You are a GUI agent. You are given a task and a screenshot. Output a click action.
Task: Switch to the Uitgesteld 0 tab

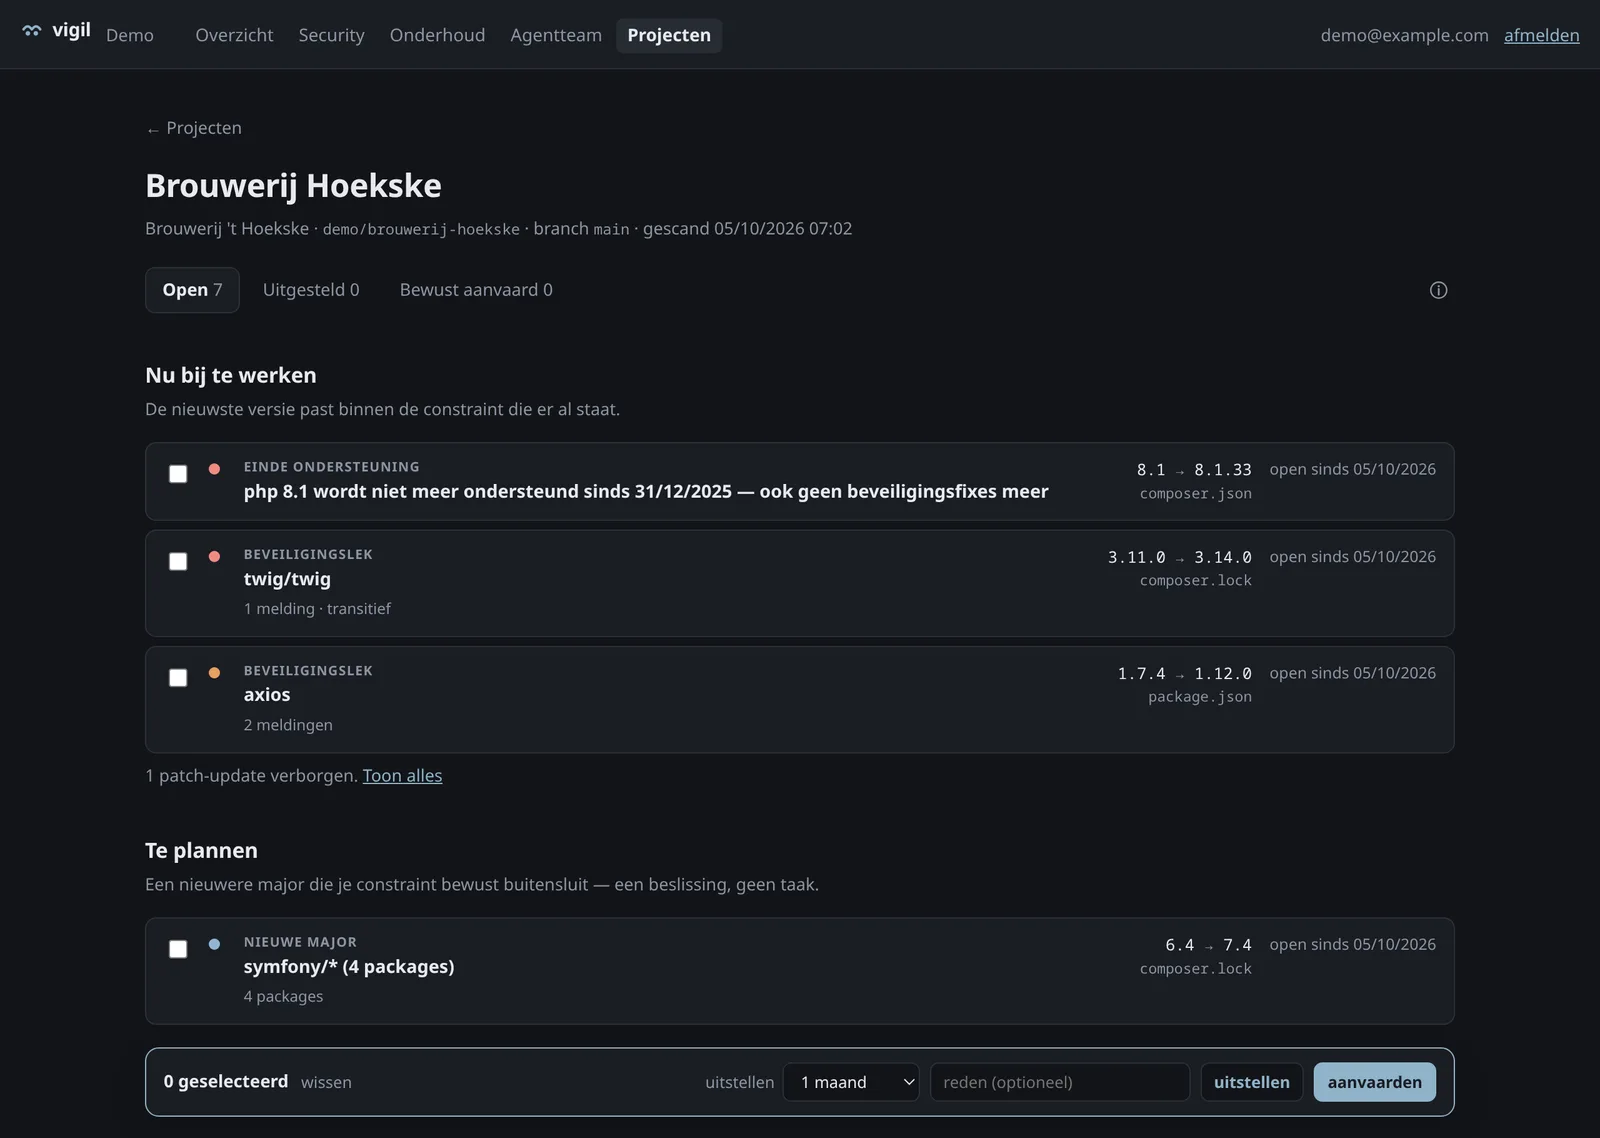(x=311, y=290)
